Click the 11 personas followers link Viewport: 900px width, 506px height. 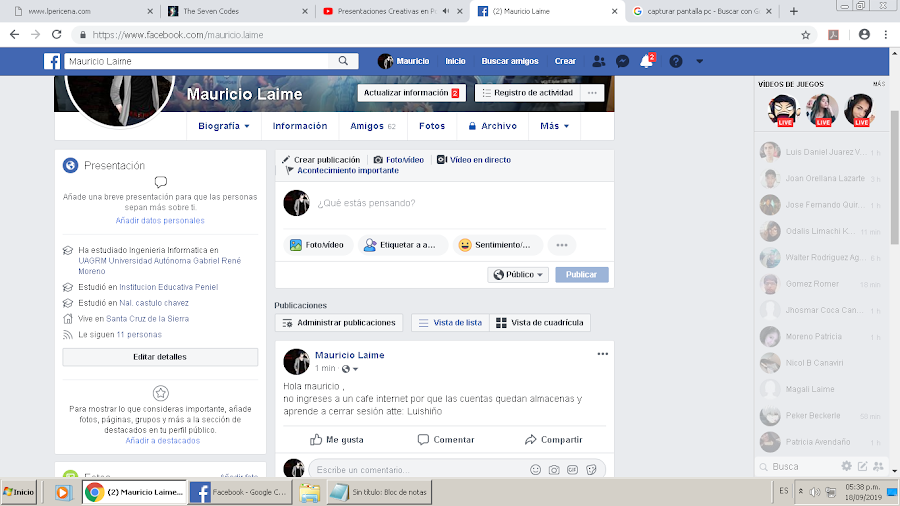[x=139, y=335]
